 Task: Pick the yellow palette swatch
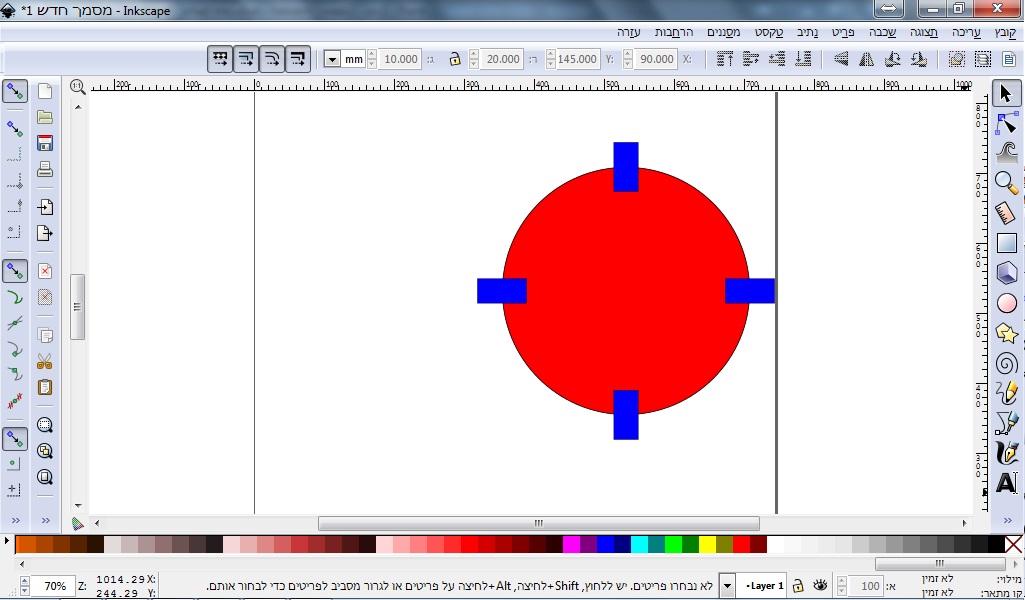(707, 544)
